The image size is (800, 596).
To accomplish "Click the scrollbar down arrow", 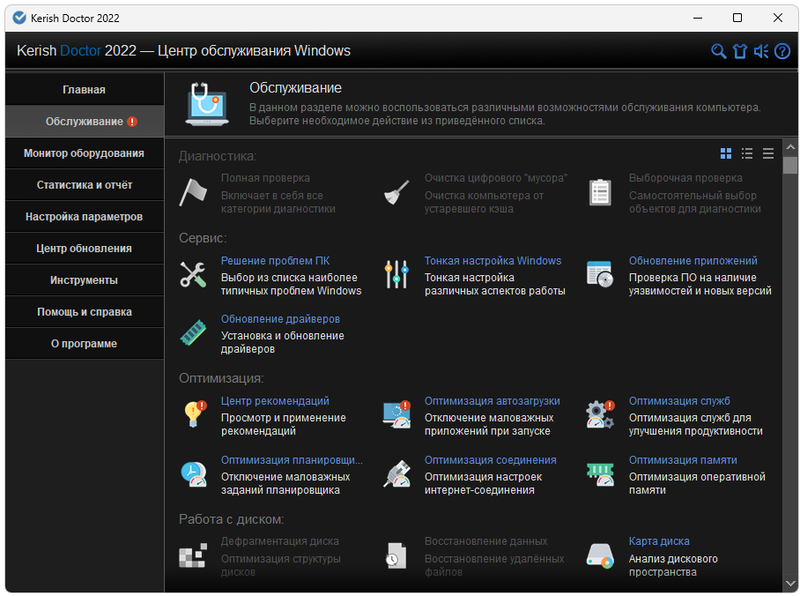I will coord(790,583).
